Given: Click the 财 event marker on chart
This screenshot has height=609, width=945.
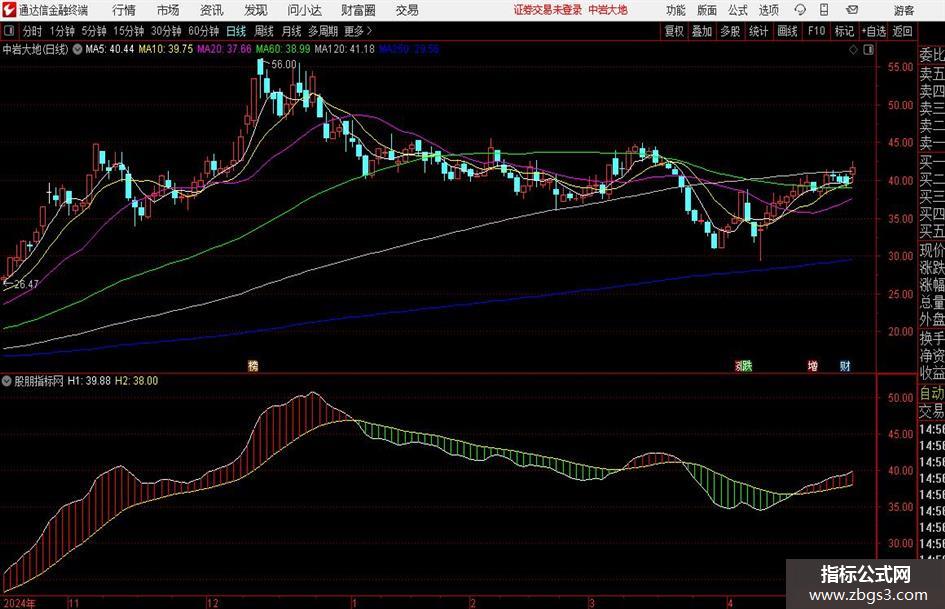Looking at the screenshot, I should point(845,366).
